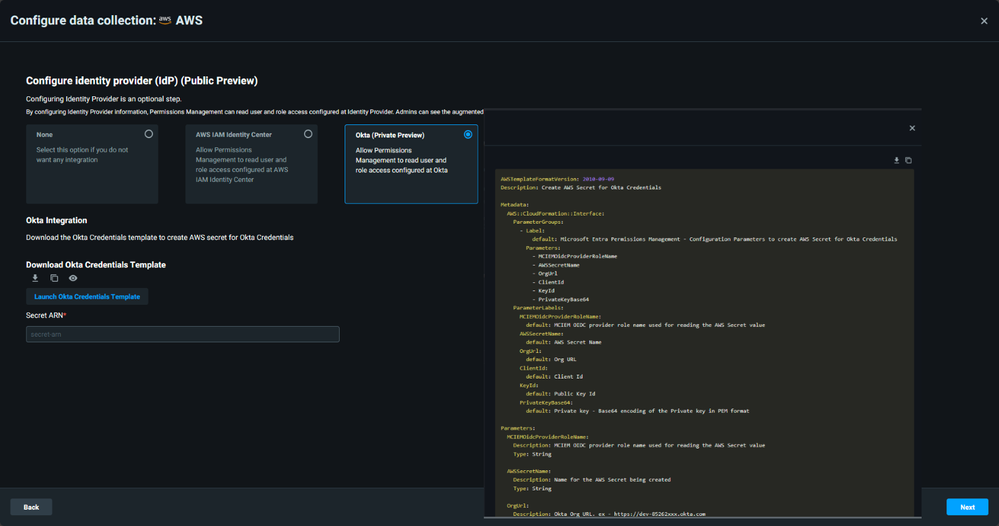The height and width of the screenshot is (526, 999).
Task: Proceed with the Next button
Action: point(967,507)
